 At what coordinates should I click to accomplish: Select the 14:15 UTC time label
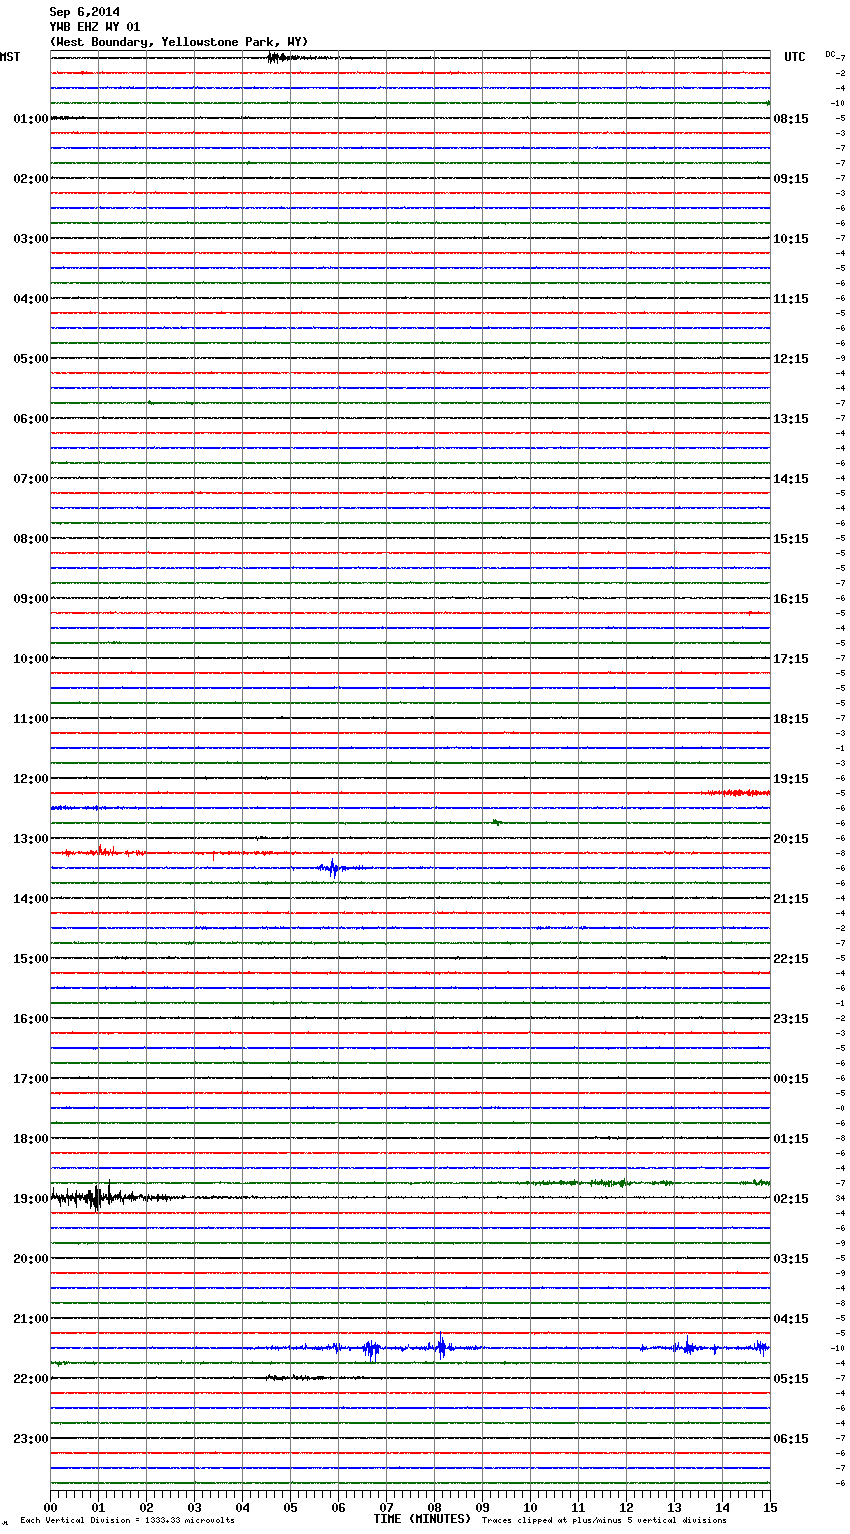(x=791, y=479)
